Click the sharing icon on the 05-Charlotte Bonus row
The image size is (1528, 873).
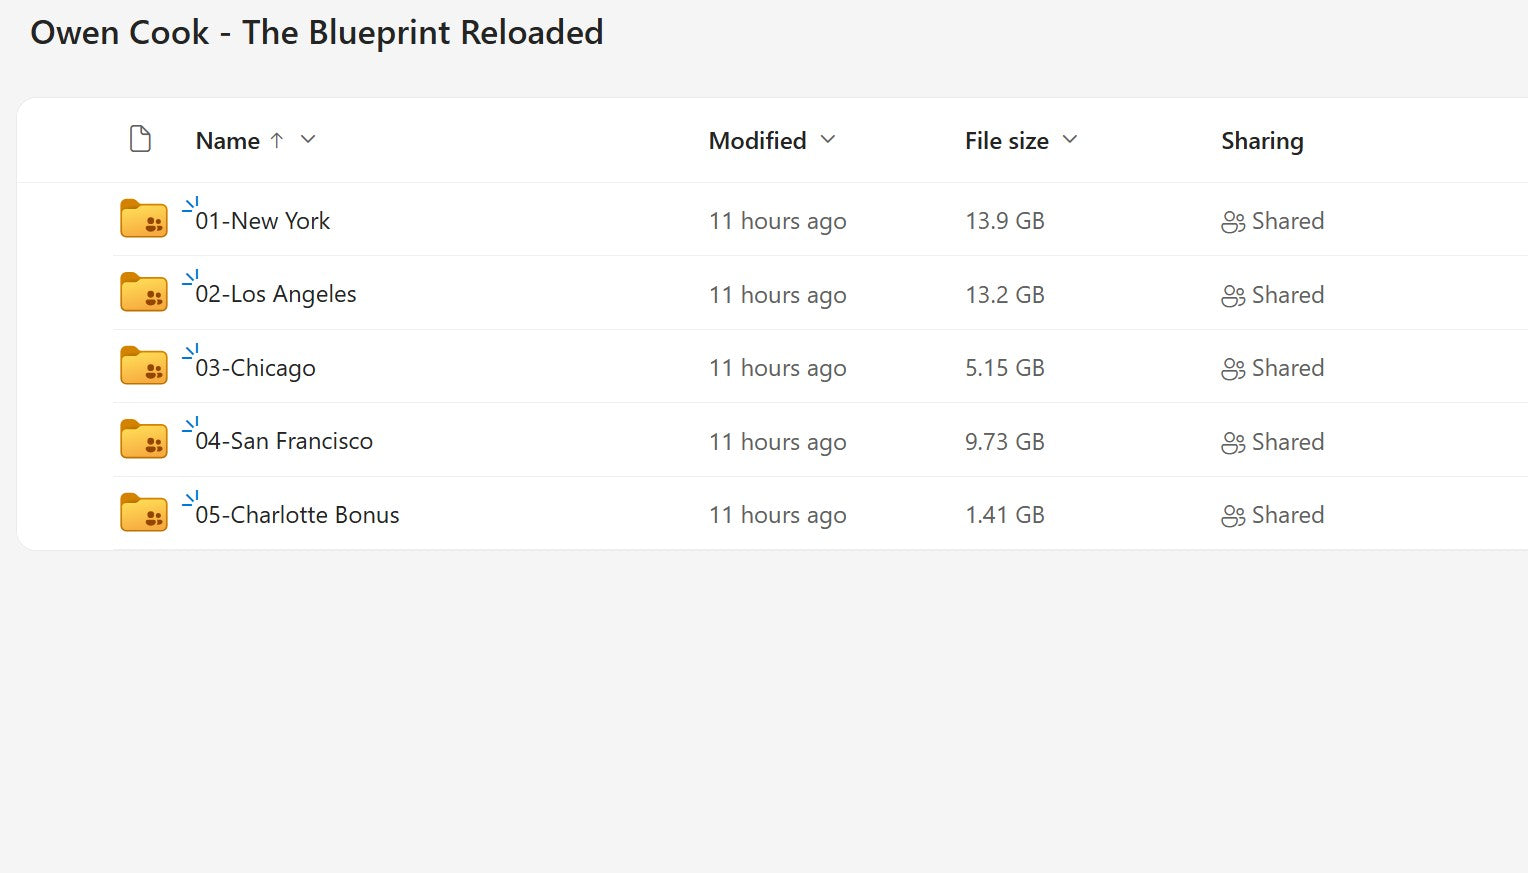(1232, 516)
